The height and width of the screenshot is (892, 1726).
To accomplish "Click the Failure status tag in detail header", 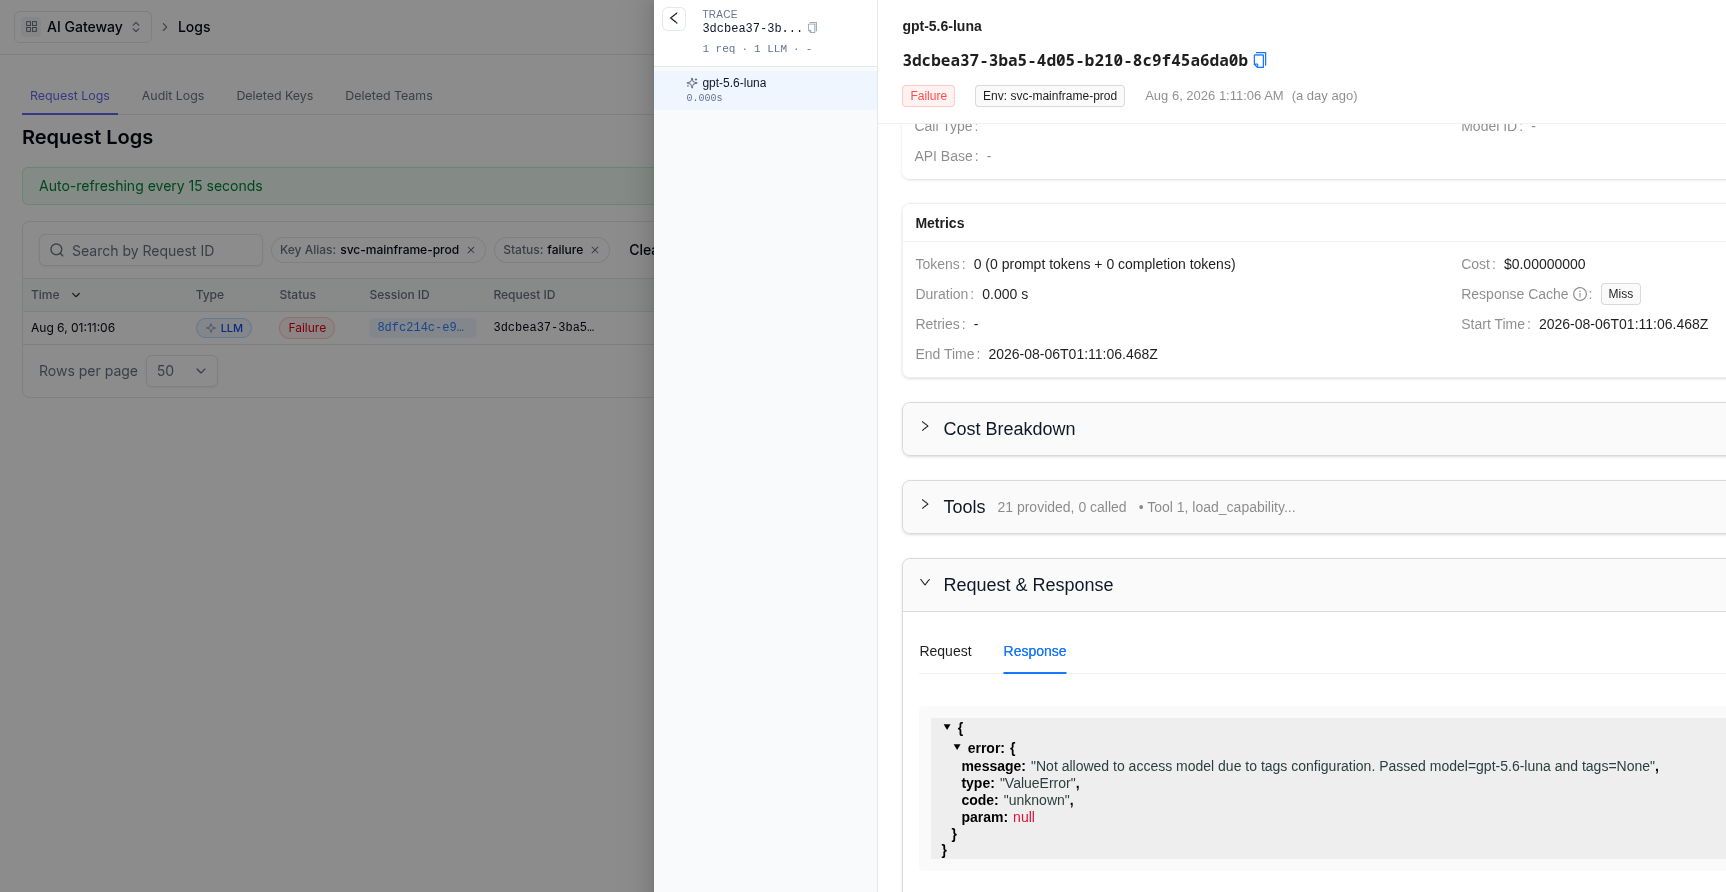I will [x=928, y=96].
